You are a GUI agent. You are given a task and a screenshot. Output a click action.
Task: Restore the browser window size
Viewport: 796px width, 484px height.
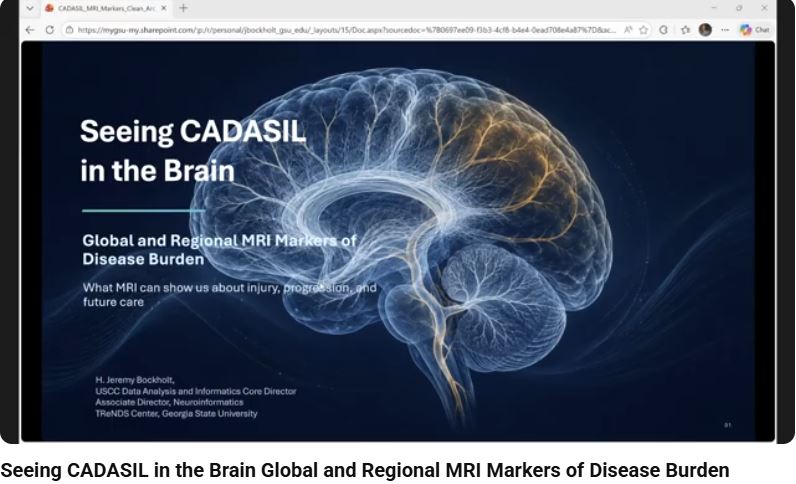(x=739, y=8)
